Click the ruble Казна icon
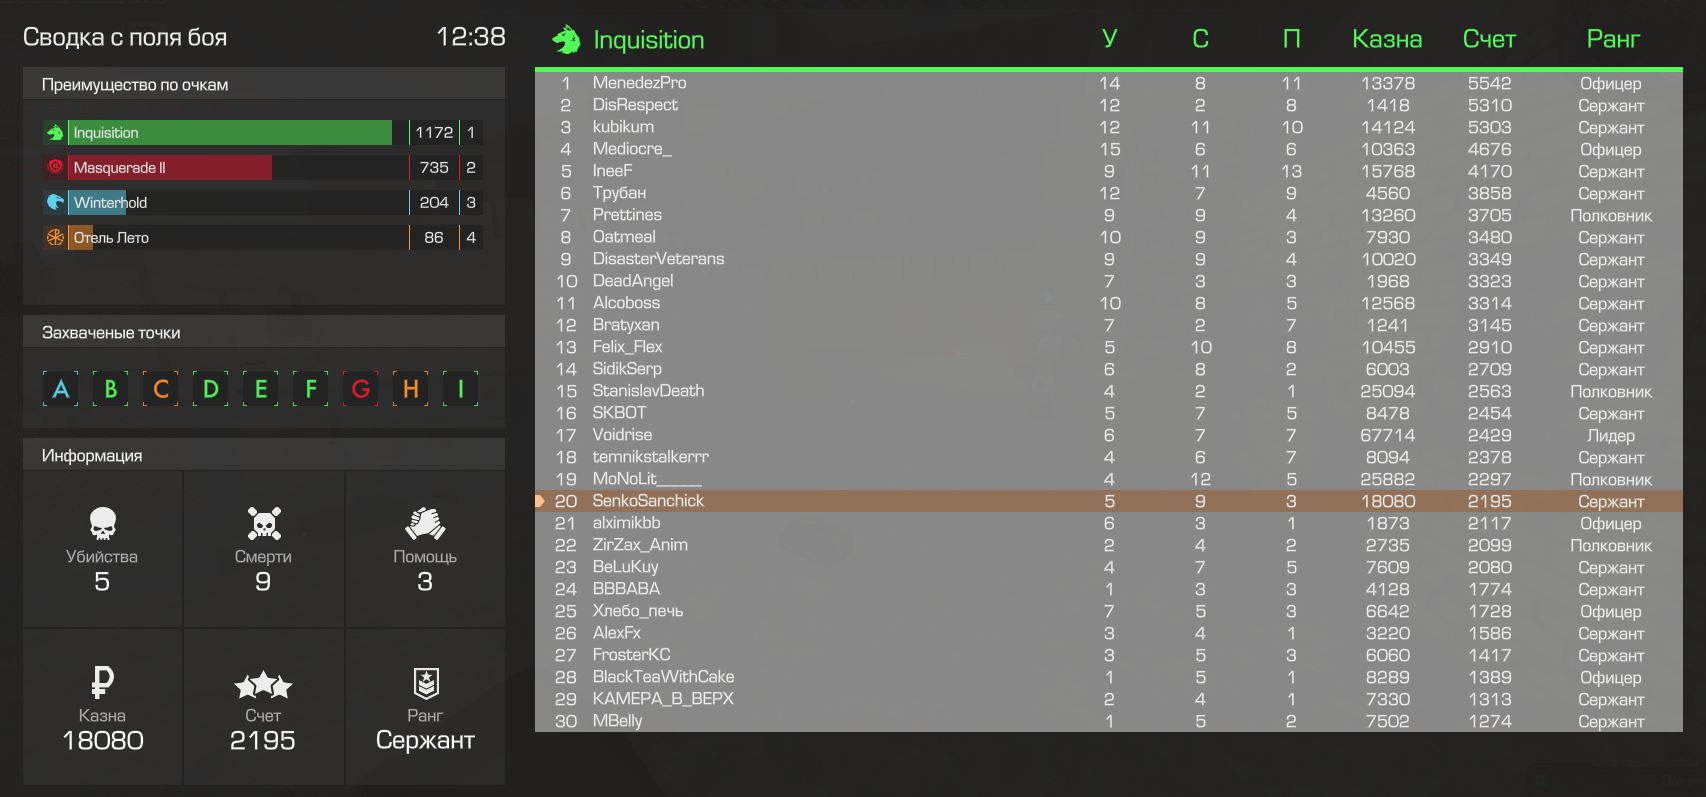Viewport: 1706px width, 797px height. click(x=102, y=682)
